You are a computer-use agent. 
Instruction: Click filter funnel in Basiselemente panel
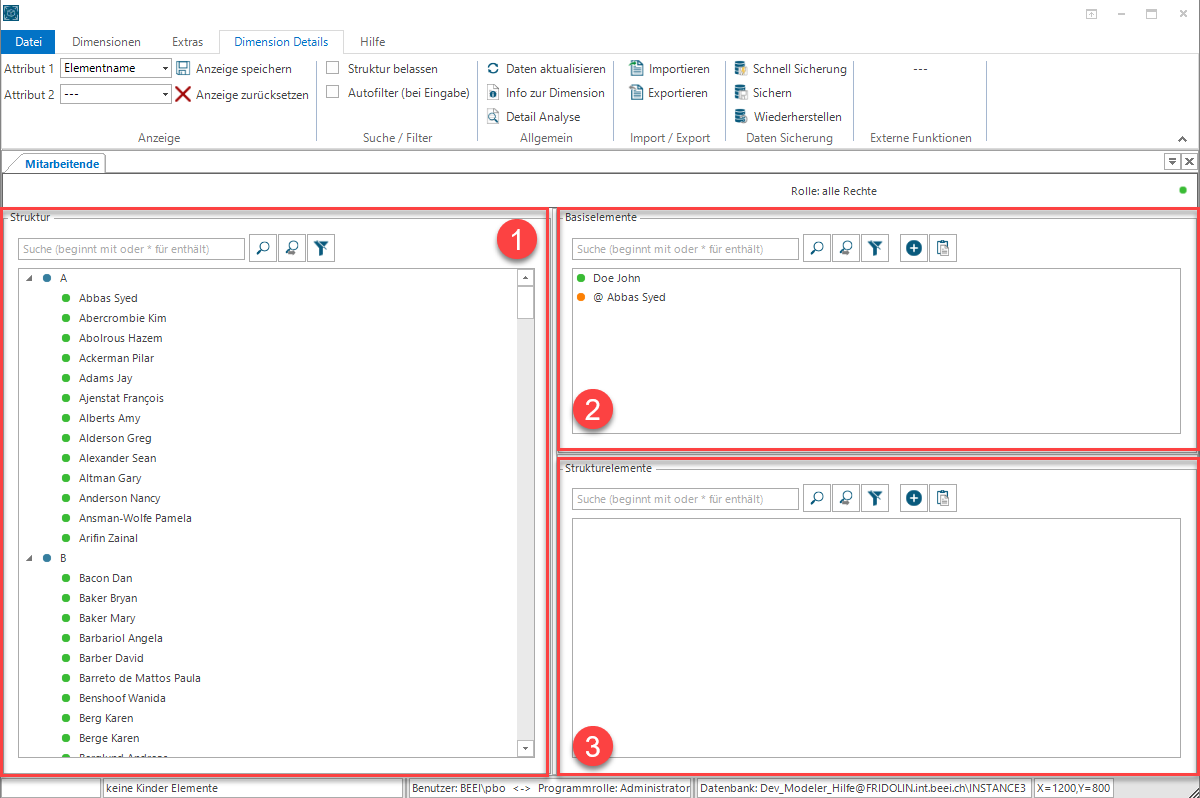[875, 249]
